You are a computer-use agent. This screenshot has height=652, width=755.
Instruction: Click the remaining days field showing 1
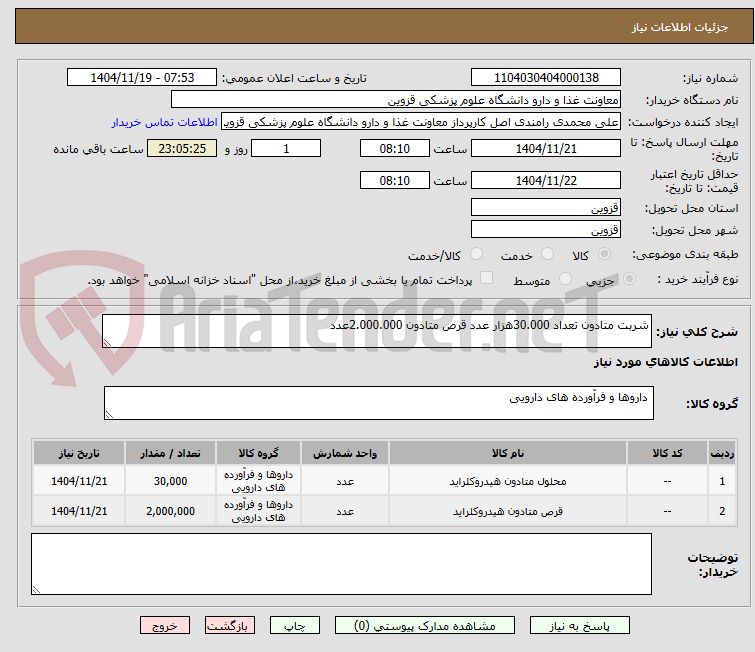click(x=286, y=148)
